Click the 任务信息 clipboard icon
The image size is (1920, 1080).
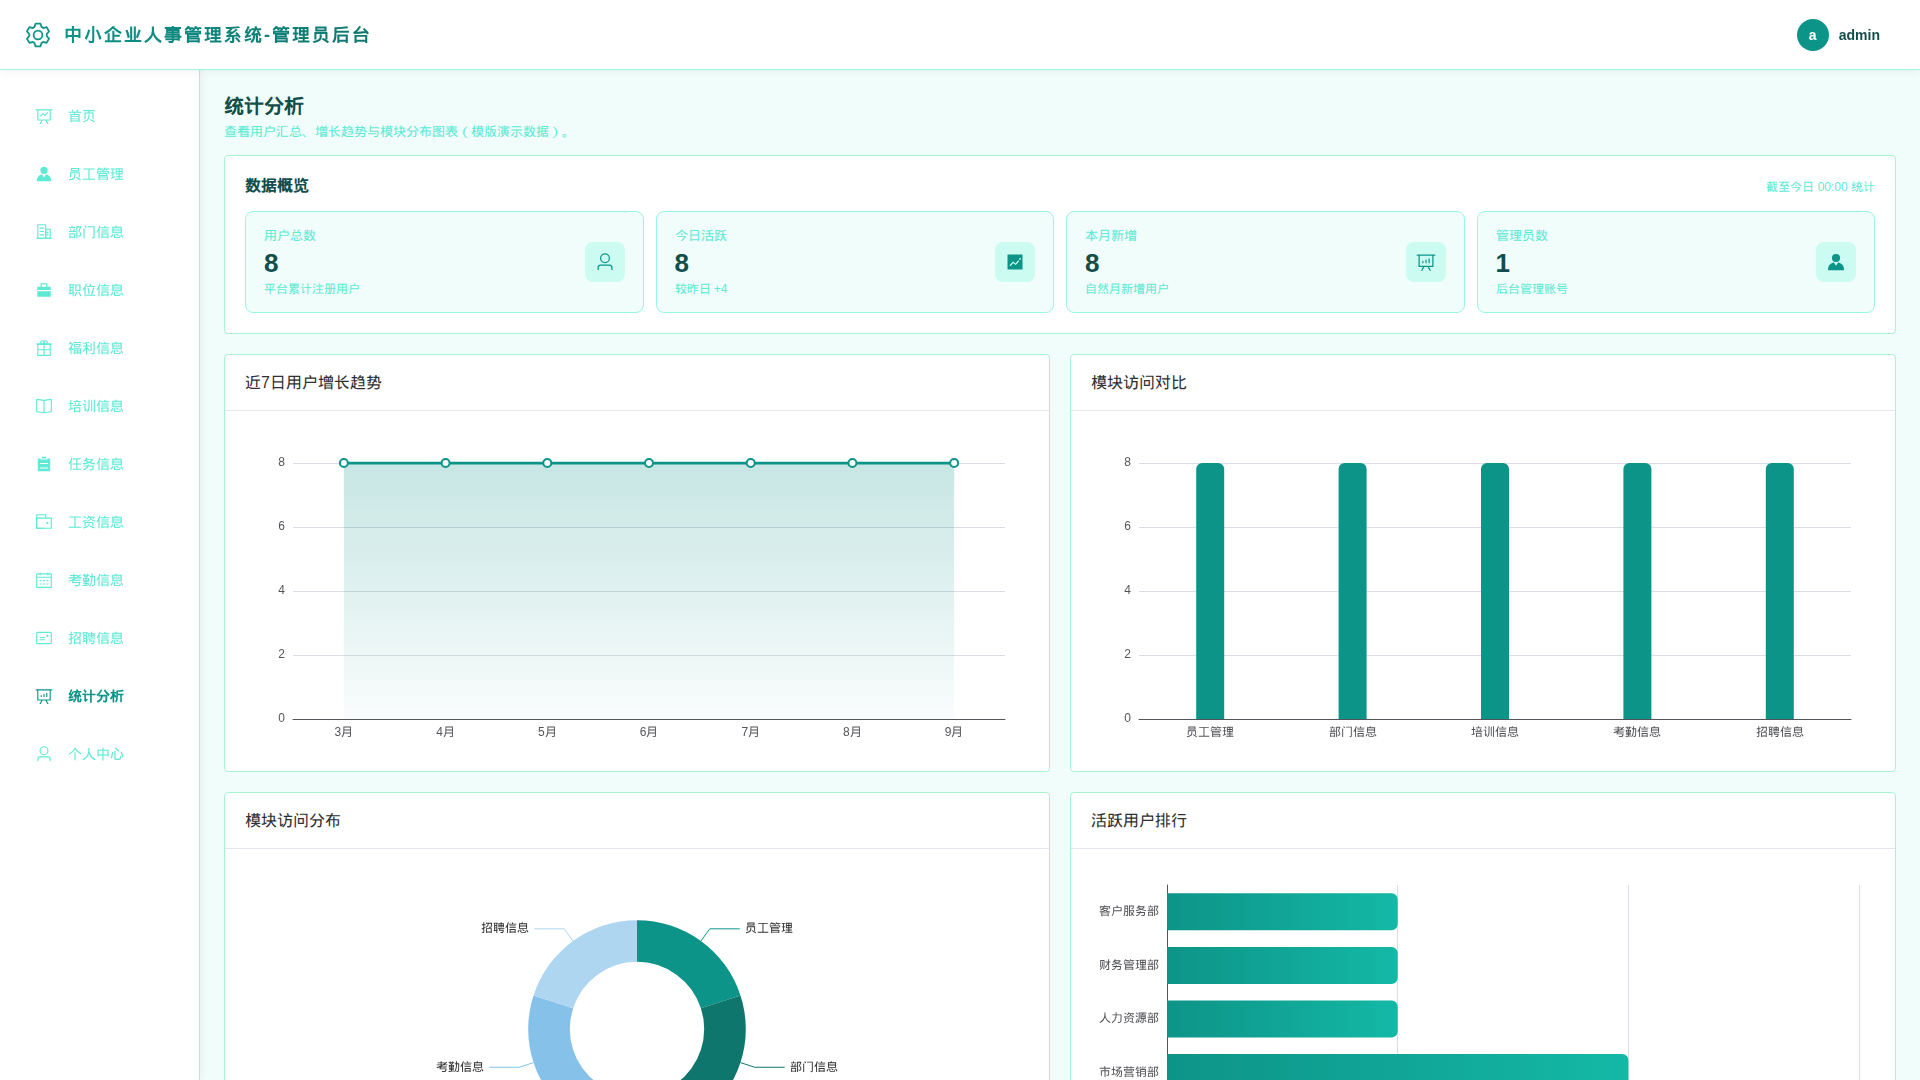[x=44, y=464]
